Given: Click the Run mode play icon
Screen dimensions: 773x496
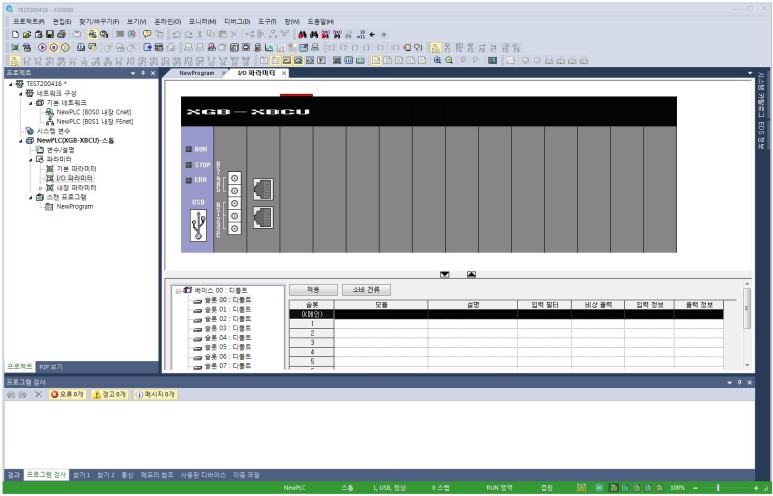Looking at the screenshot, I should 42,48.
